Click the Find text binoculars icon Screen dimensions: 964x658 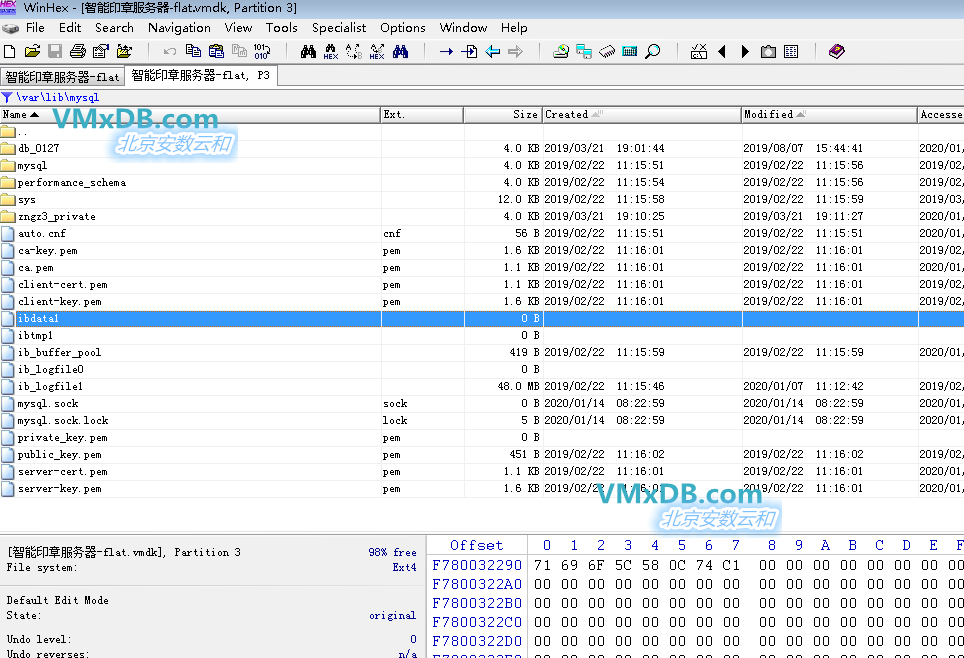(308, 52)
